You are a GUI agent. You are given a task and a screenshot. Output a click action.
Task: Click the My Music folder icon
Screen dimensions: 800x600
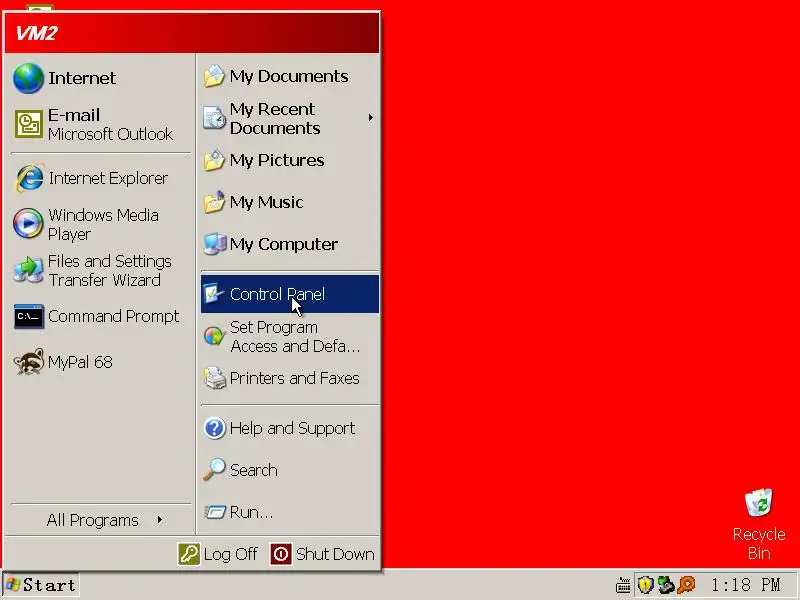click(x=214, y=202)
